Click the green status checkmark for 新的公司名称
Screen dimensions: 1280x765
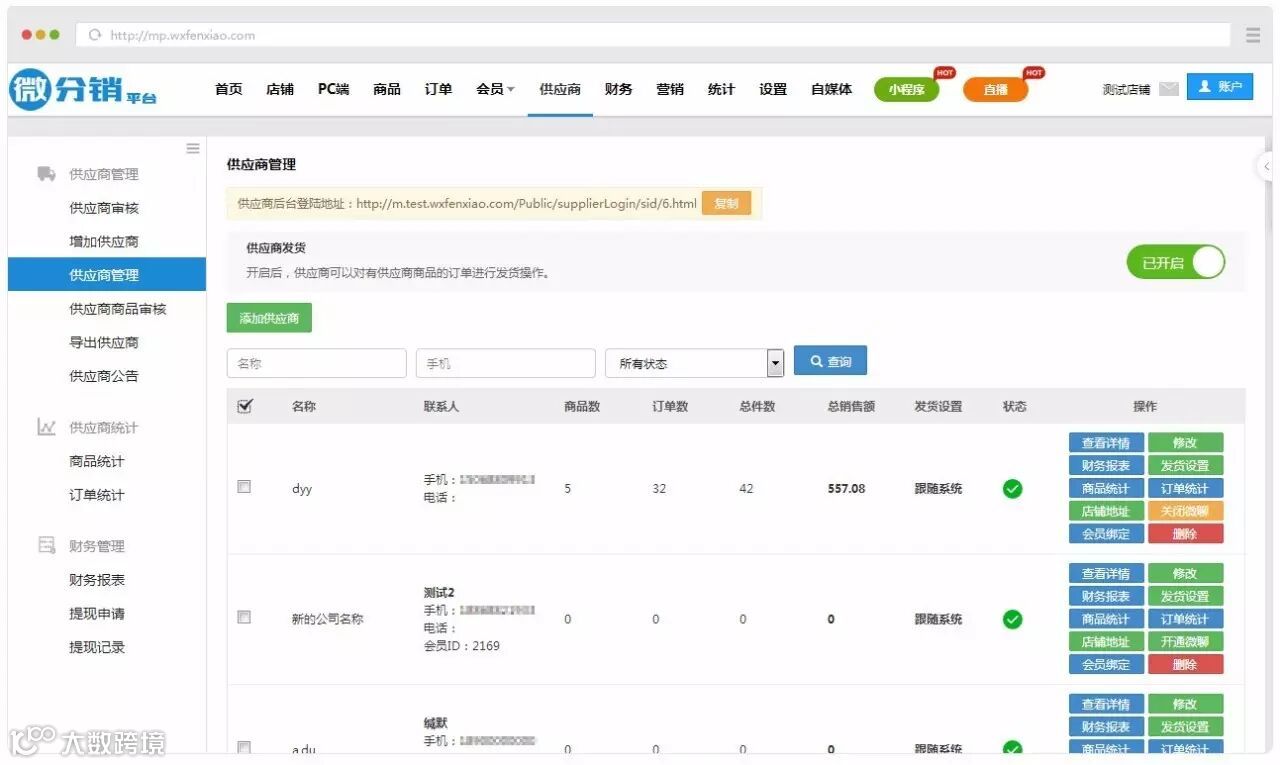[x=1013, y=619]
